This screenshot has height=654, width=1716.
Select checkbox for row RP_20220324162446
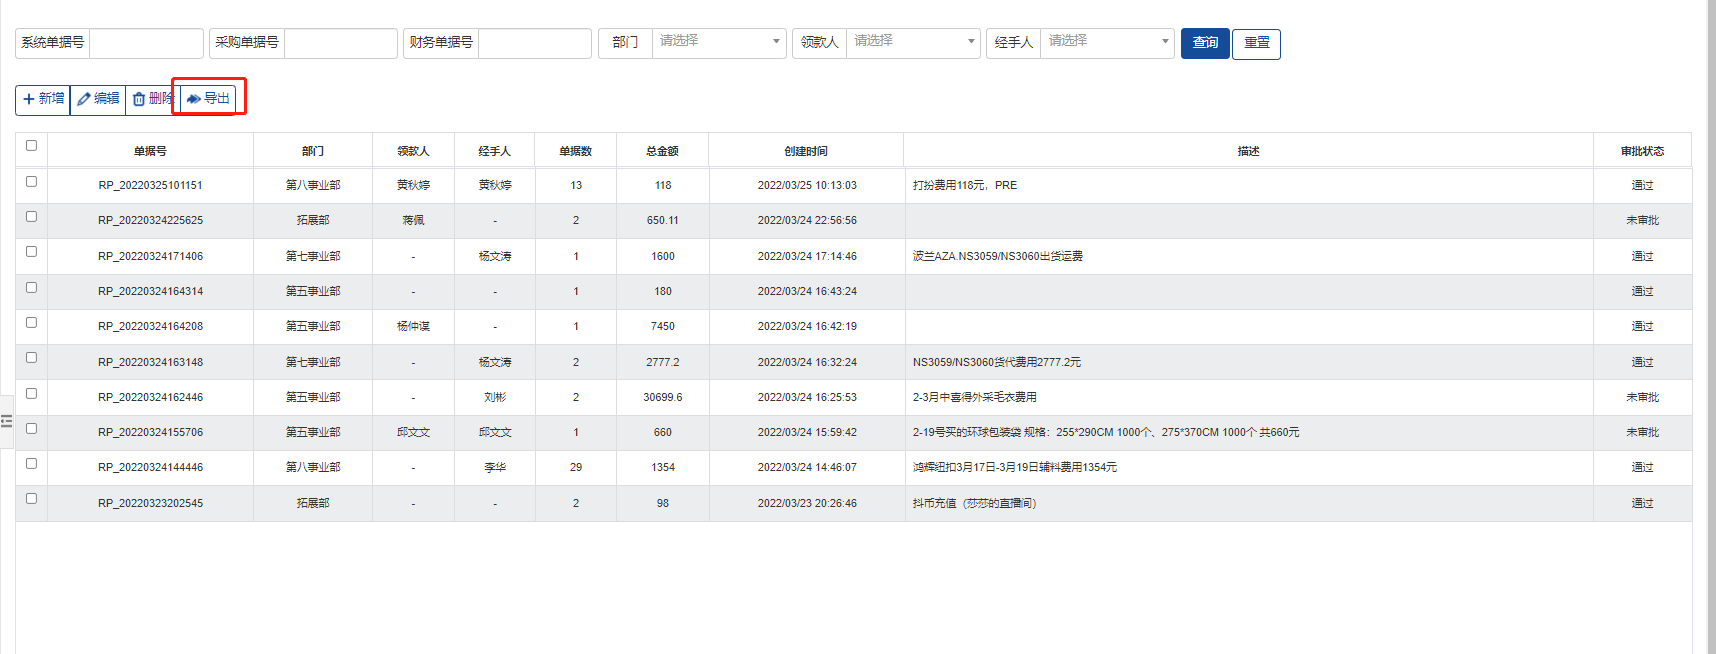point(31,394)
